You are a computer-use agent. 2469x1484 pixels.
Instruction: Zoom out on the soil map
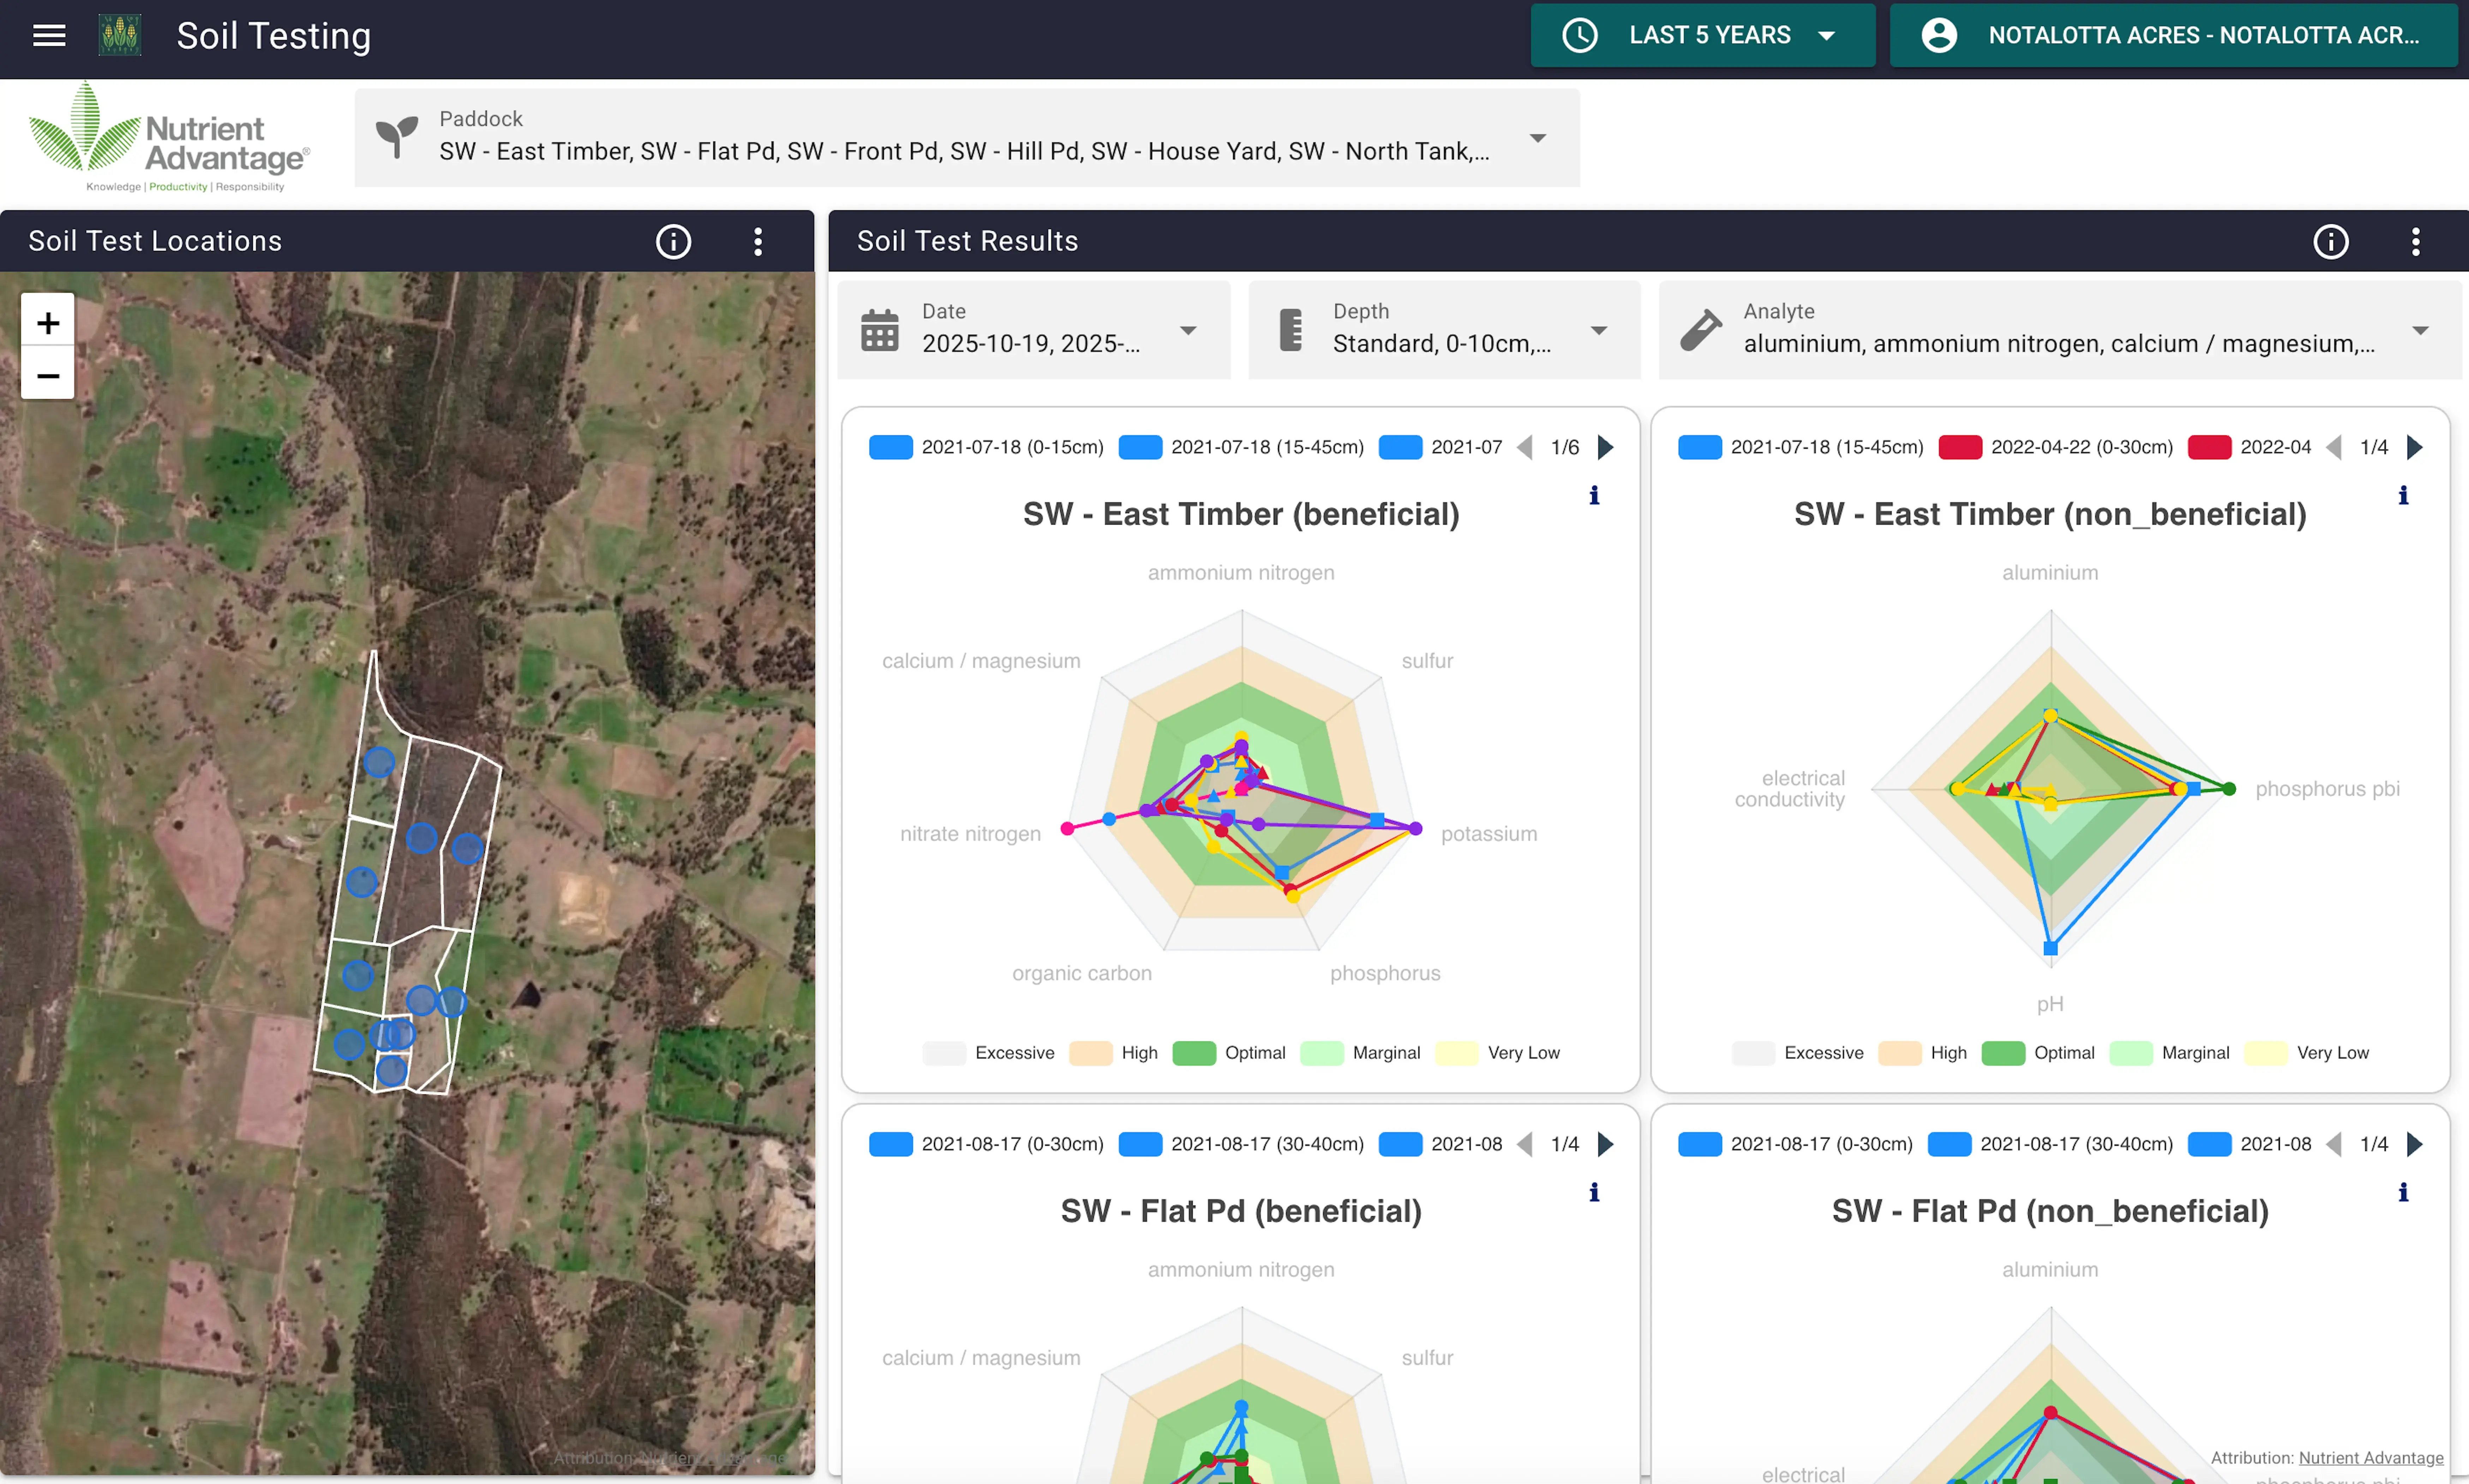coord(47,375)
